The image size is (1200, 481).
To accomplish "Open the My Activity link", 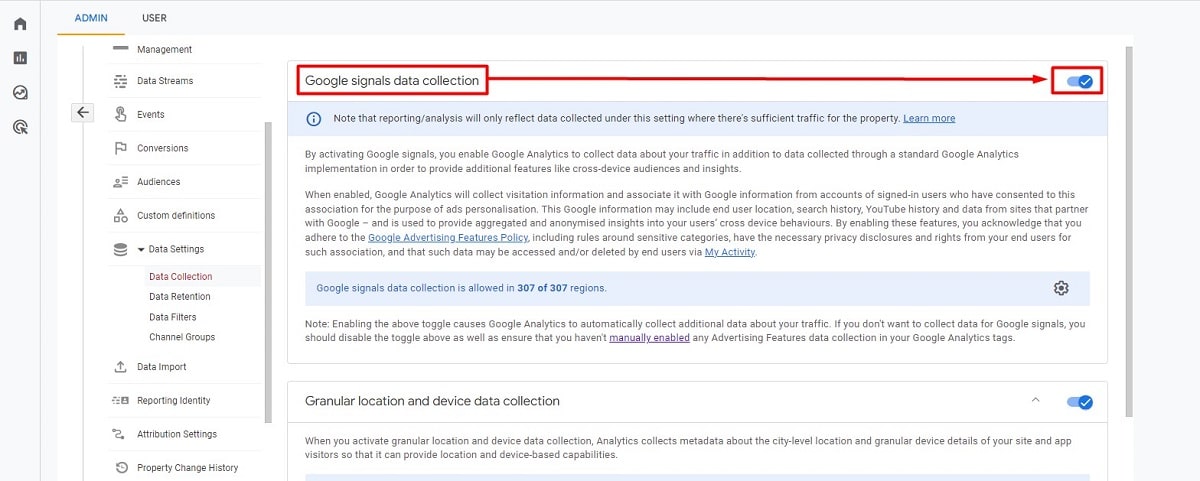I will pos(730,252).
